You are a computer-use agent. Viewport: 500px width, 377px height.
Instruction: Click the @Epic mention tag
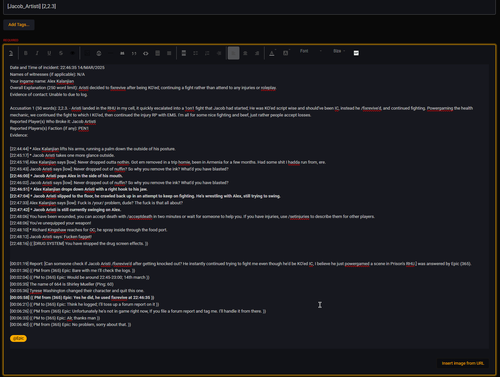tap(18, 338)
